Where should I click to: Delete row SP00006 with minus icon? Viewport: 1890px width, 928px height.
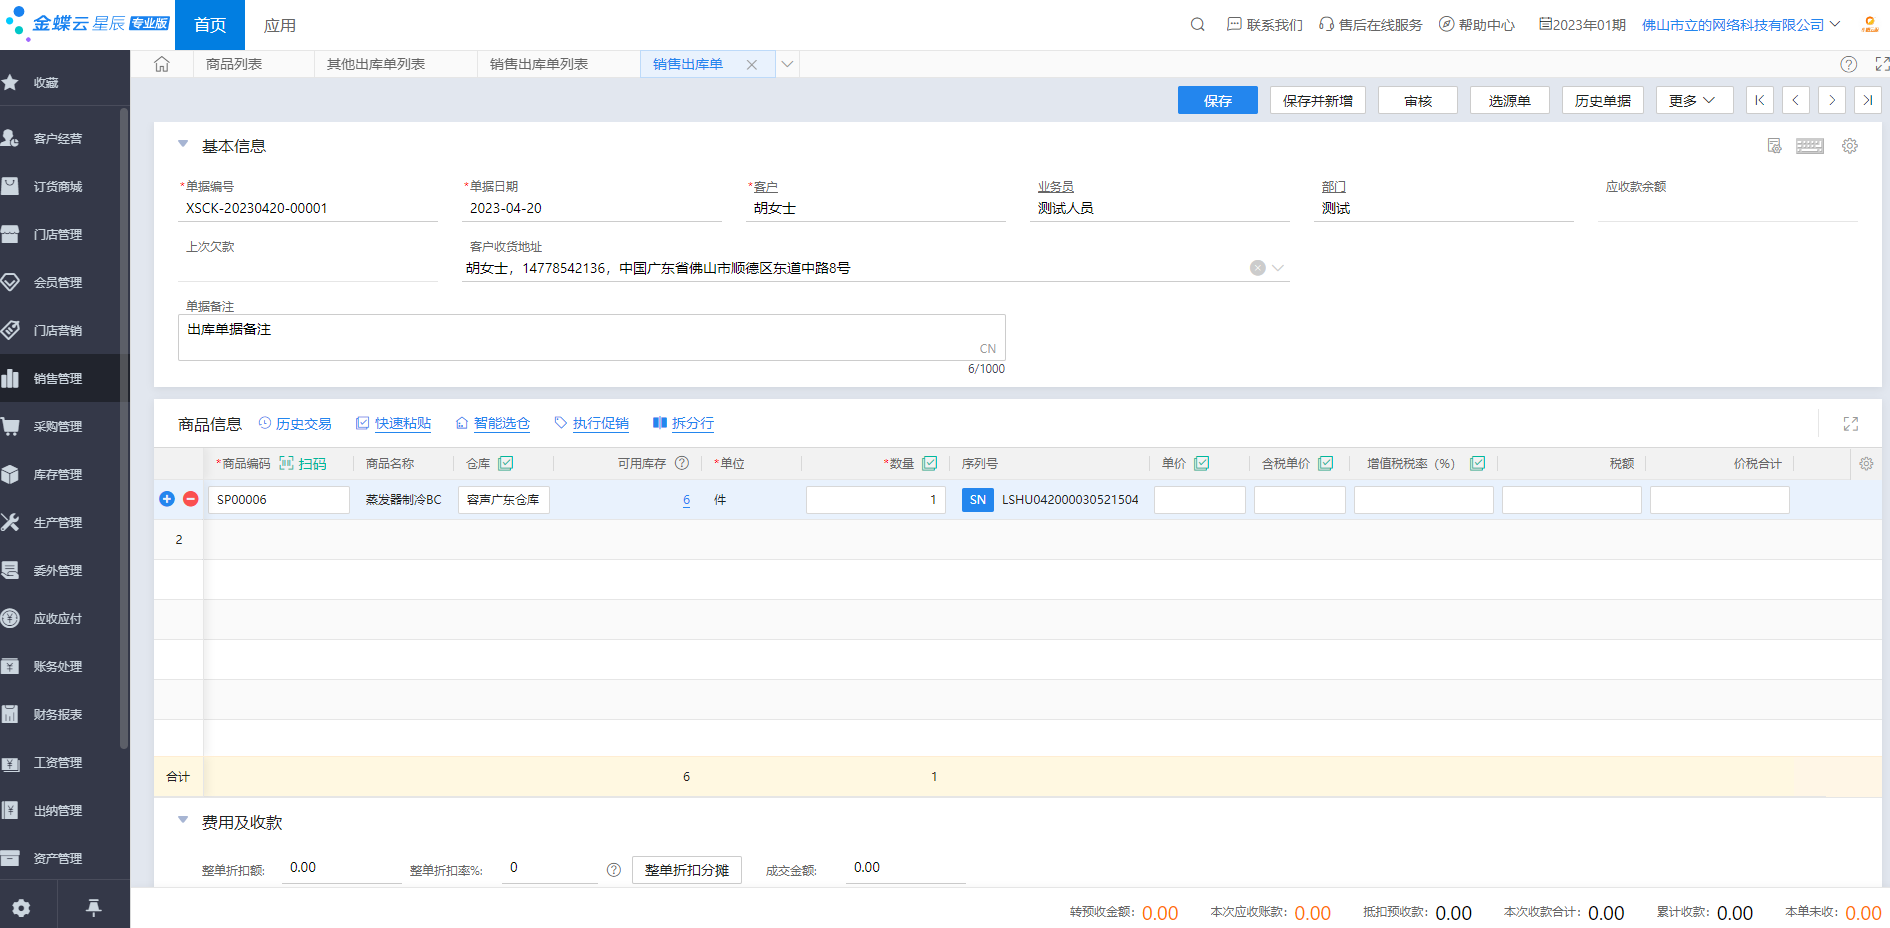(x=190, y=499)
